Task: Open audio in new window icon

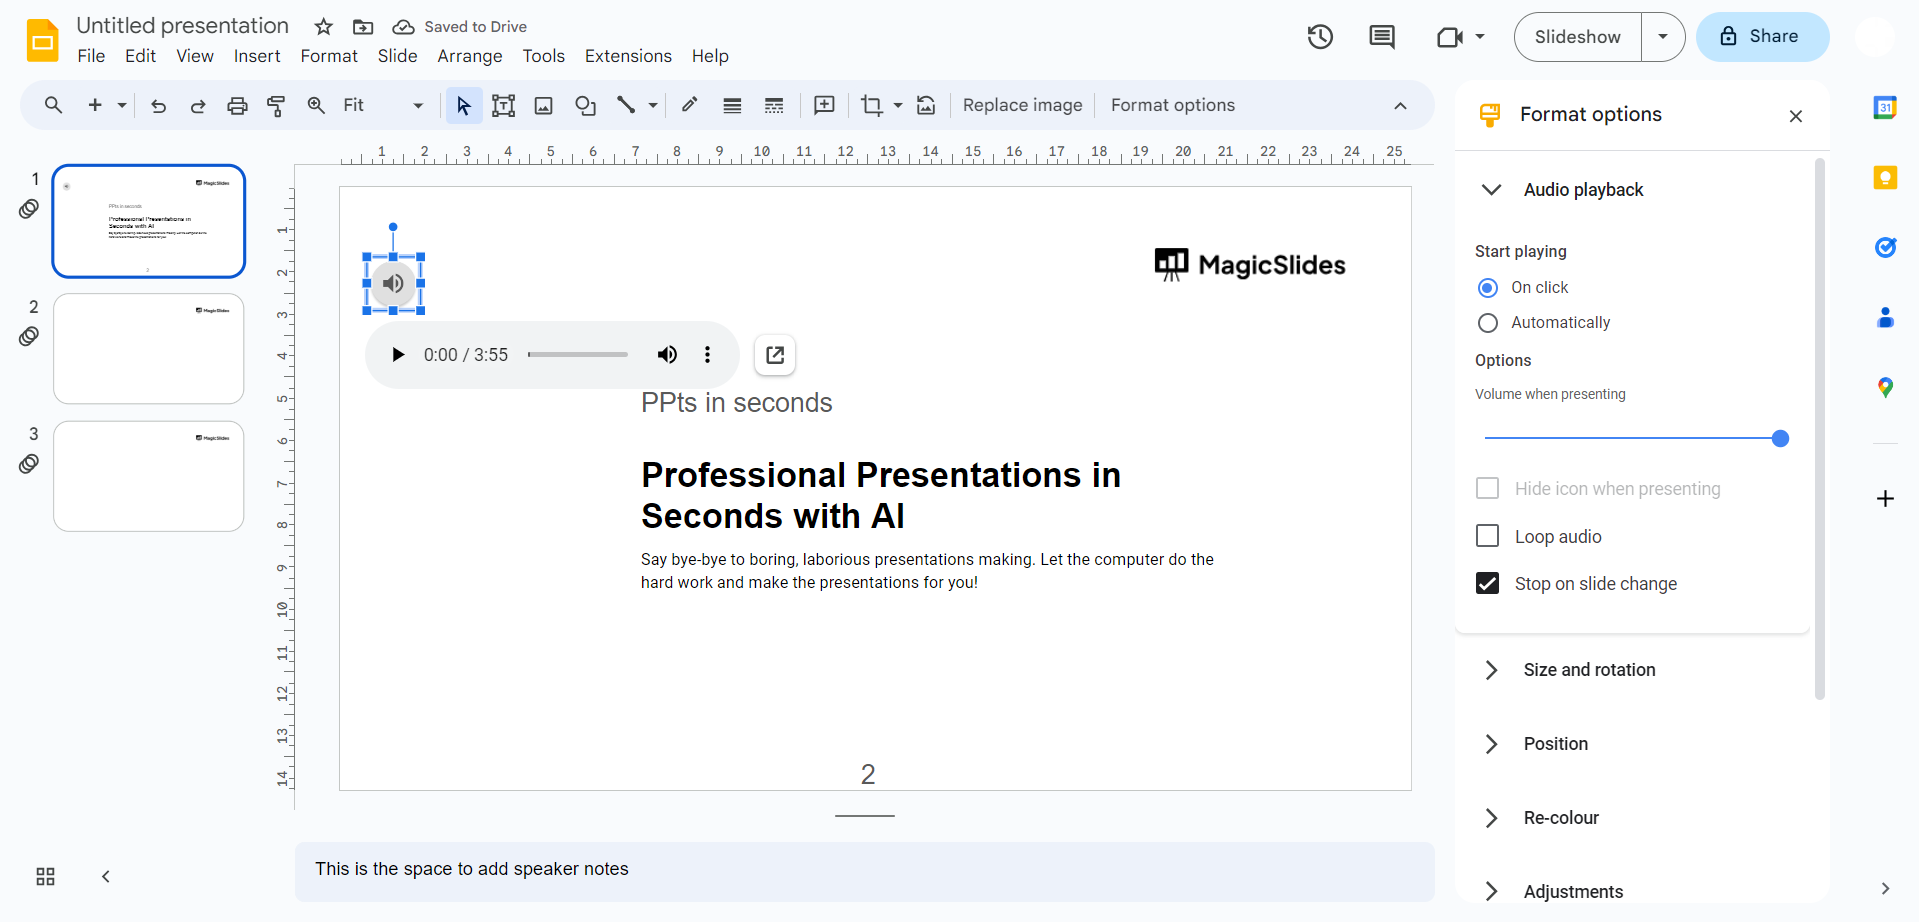Action: tap(775, 355)
